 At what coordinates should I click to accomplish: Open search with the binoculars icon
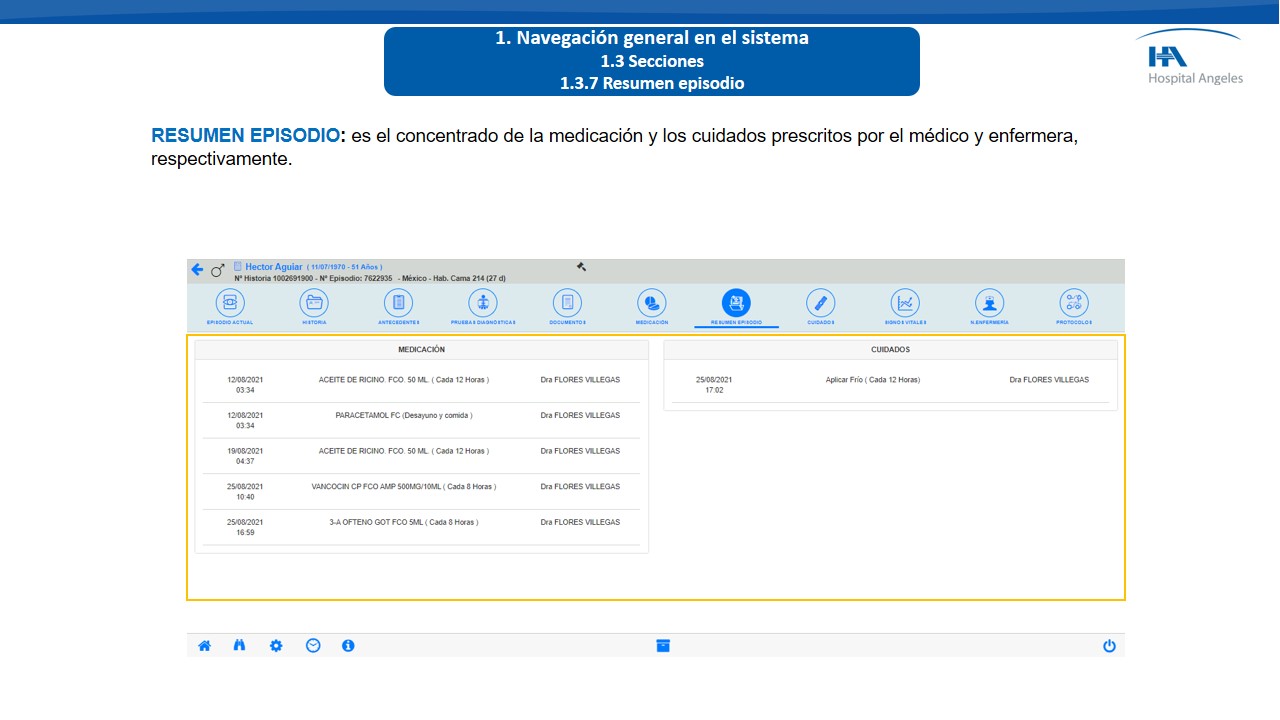(240, 646)
